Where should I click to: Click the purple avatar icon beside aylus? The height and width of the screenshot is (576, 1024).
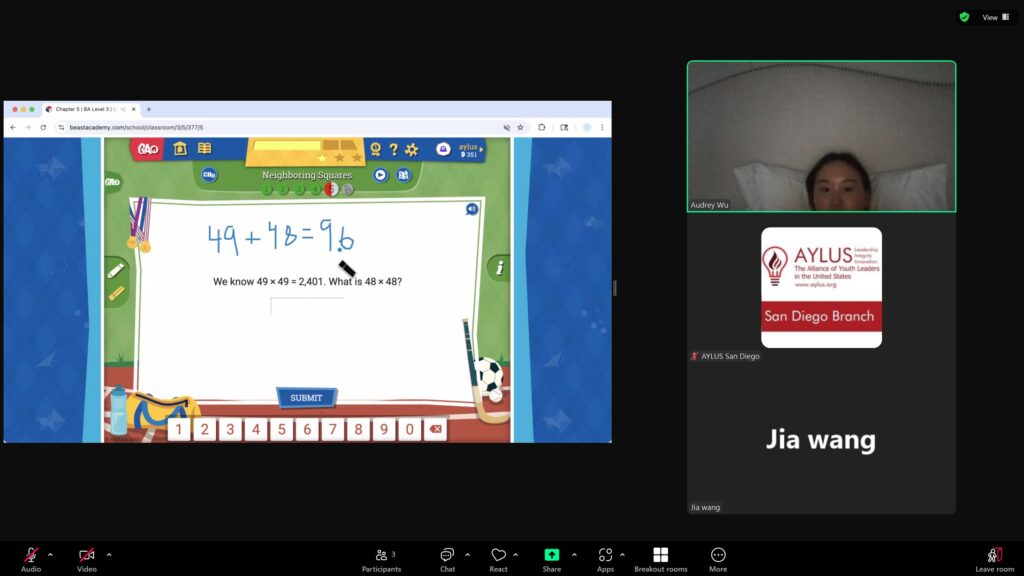[443, 150]
